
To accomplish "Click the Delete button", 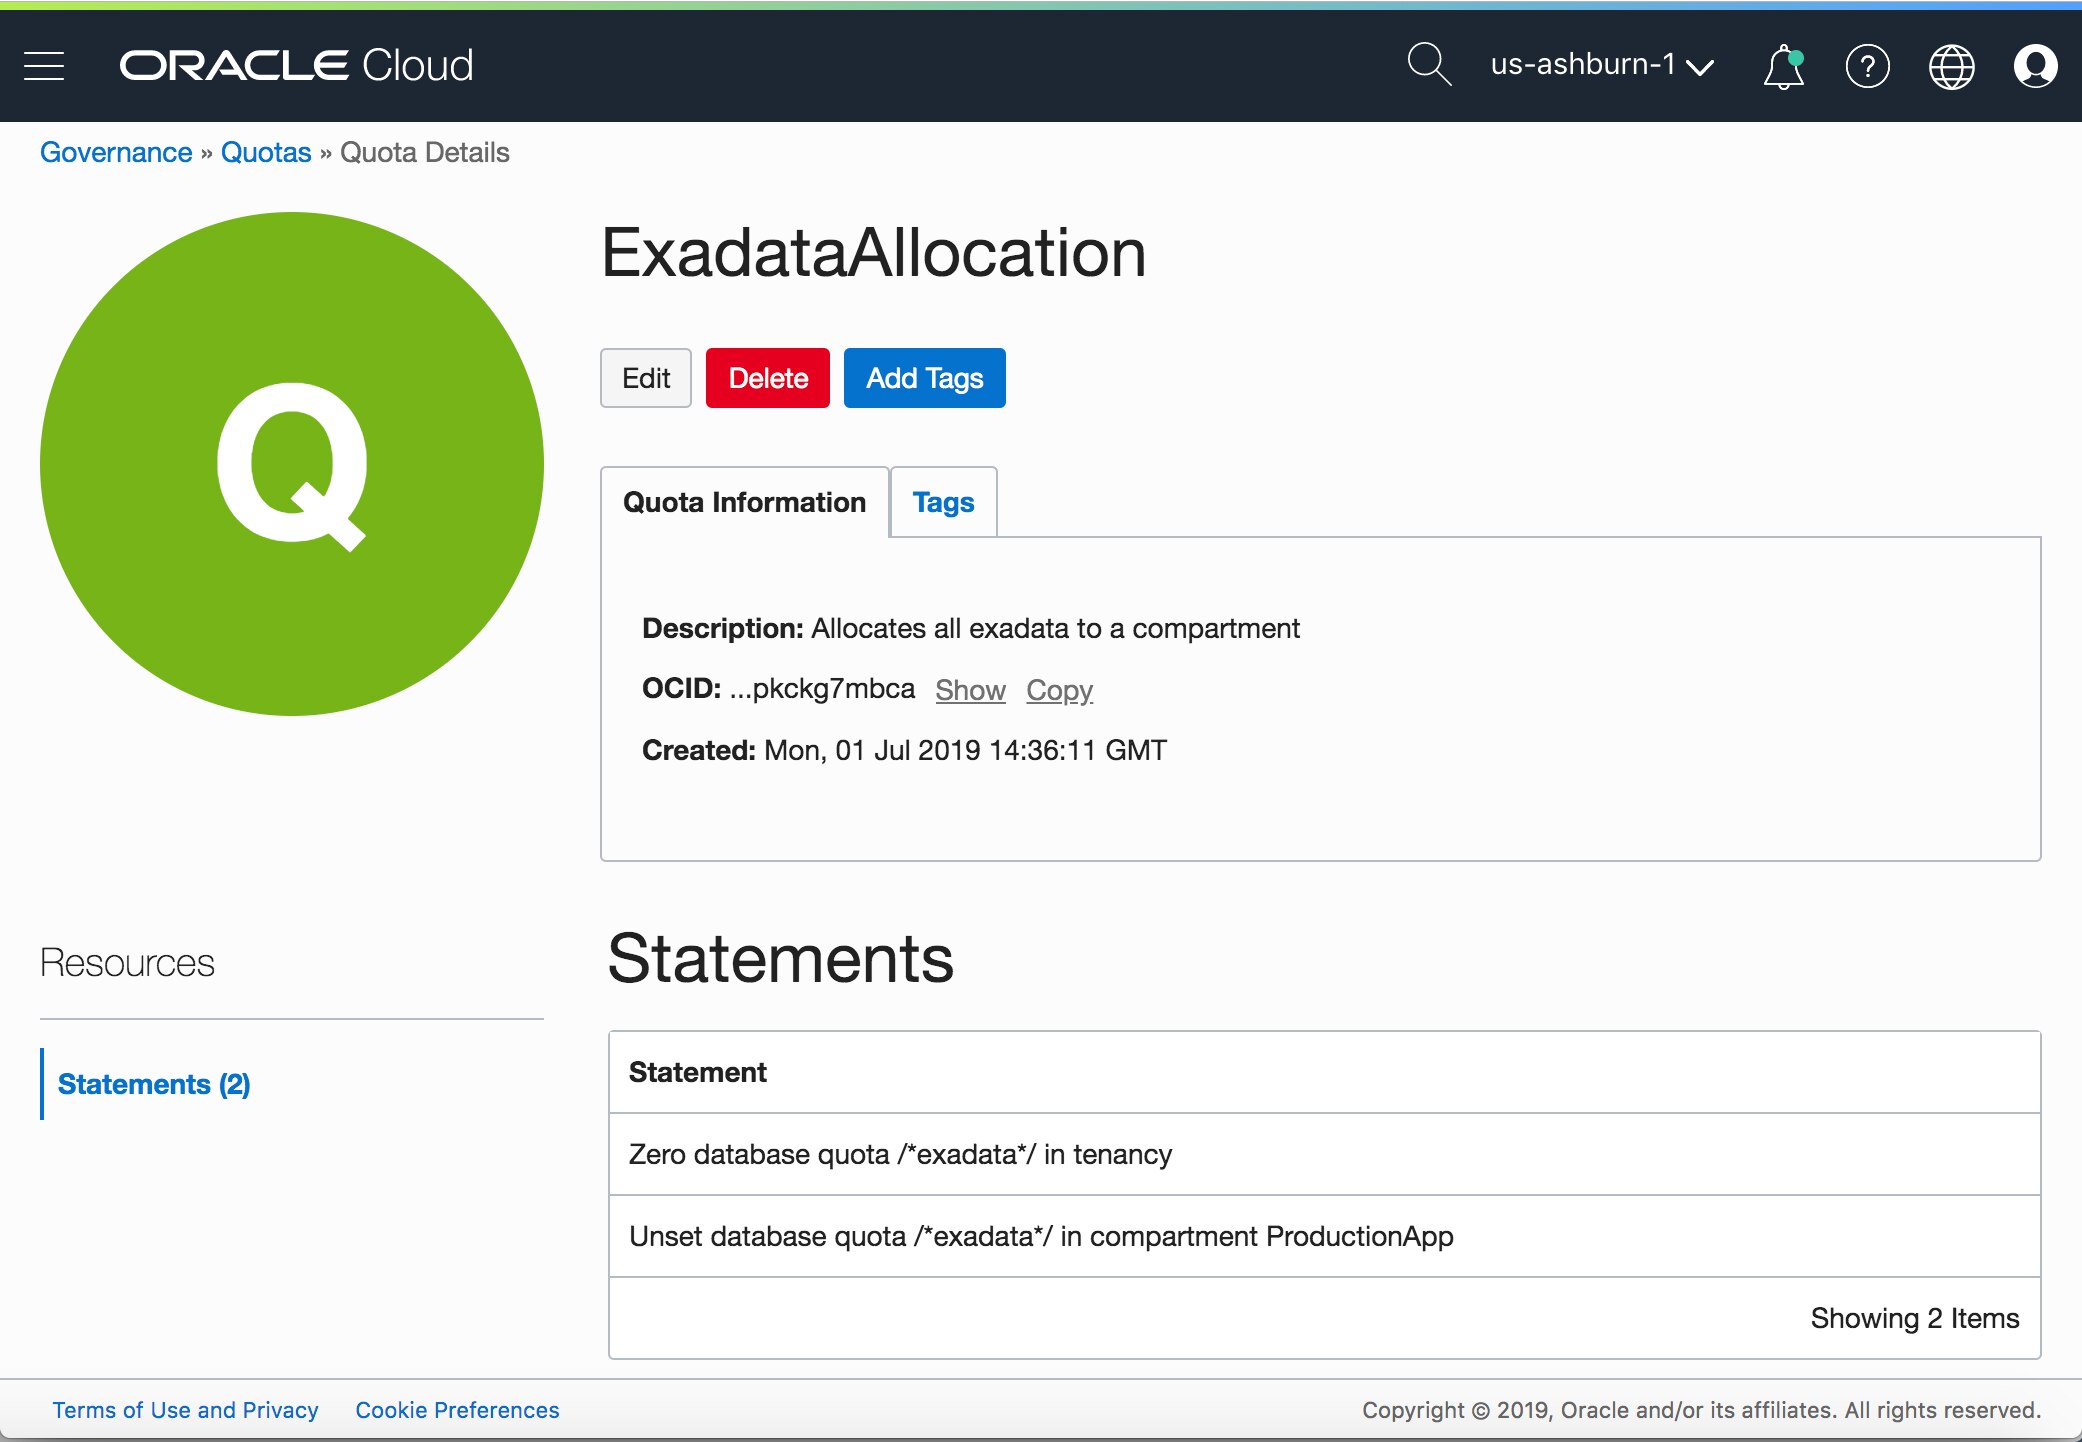I will 767,378.
